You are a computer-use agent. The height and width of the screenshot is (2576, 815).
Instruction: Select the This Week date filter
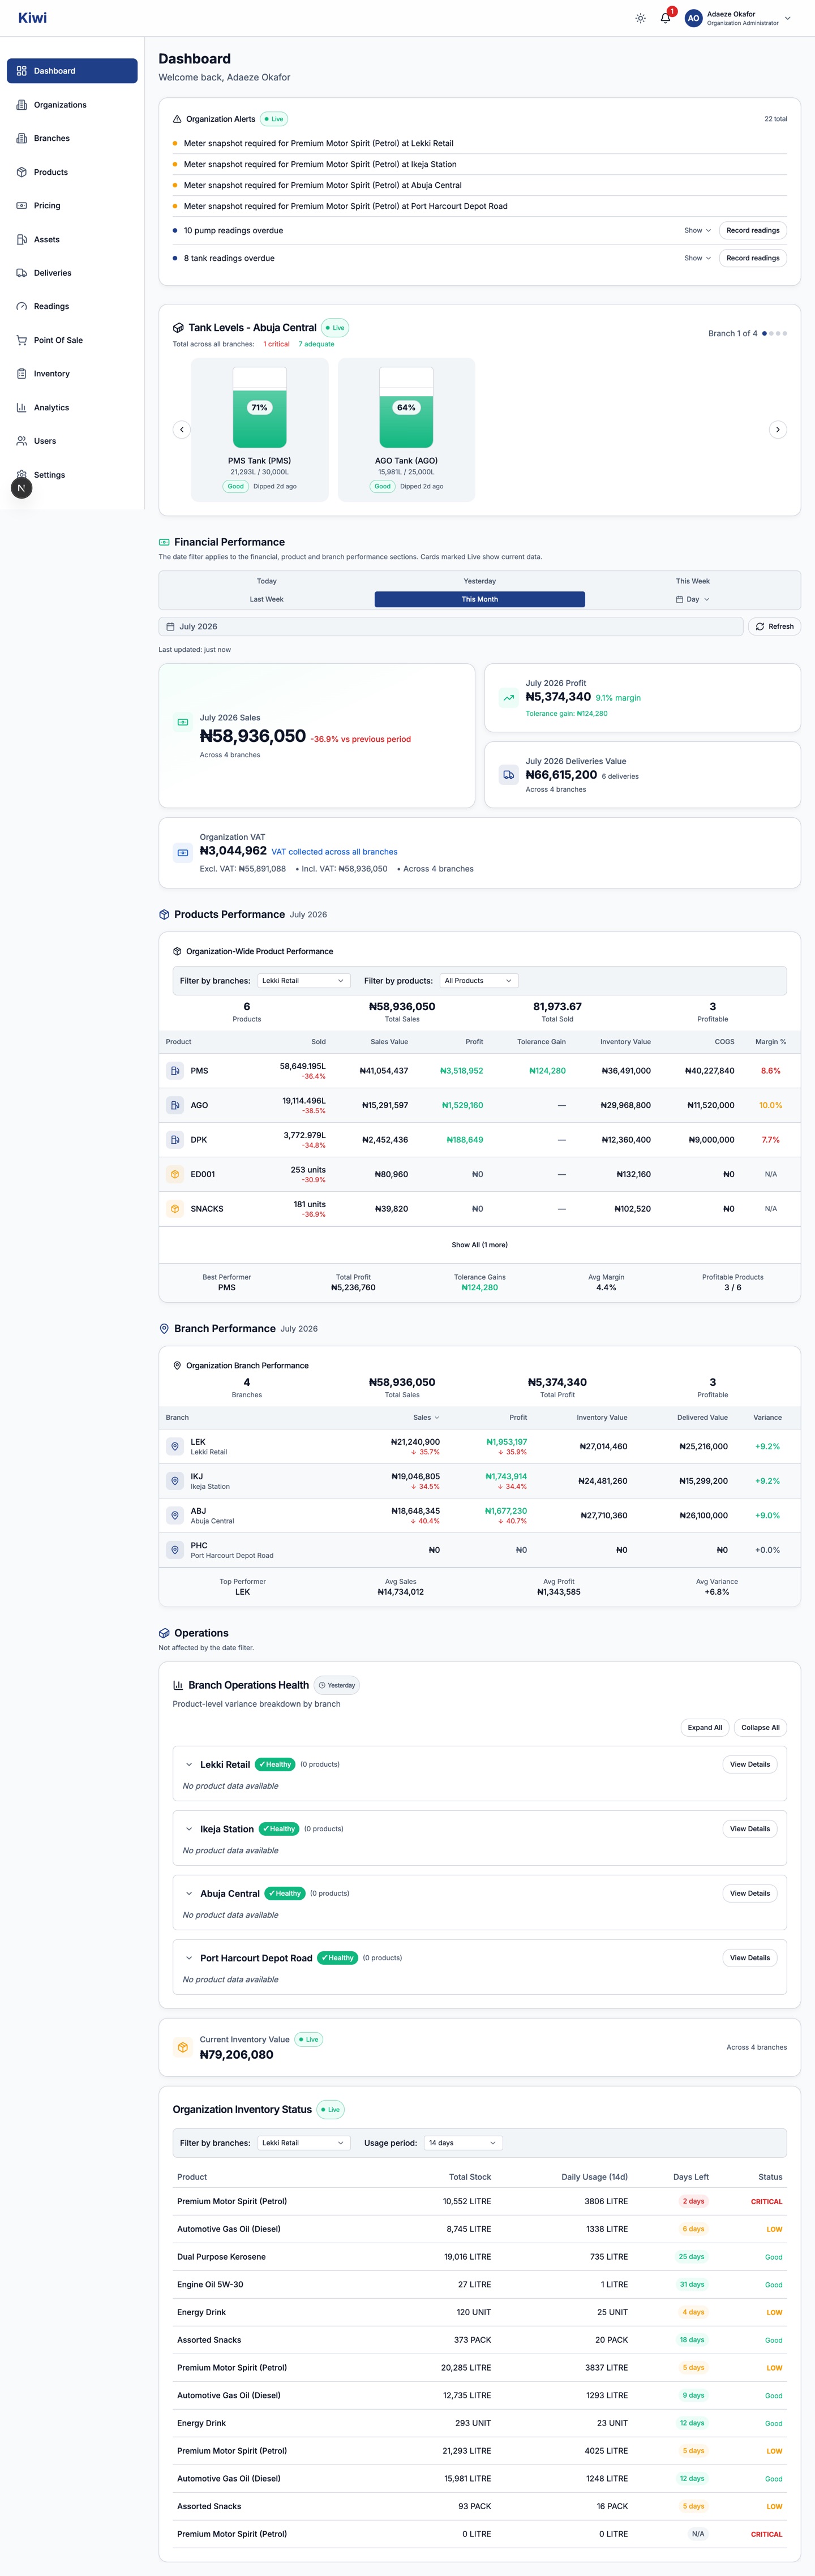(x=692, y=581)
